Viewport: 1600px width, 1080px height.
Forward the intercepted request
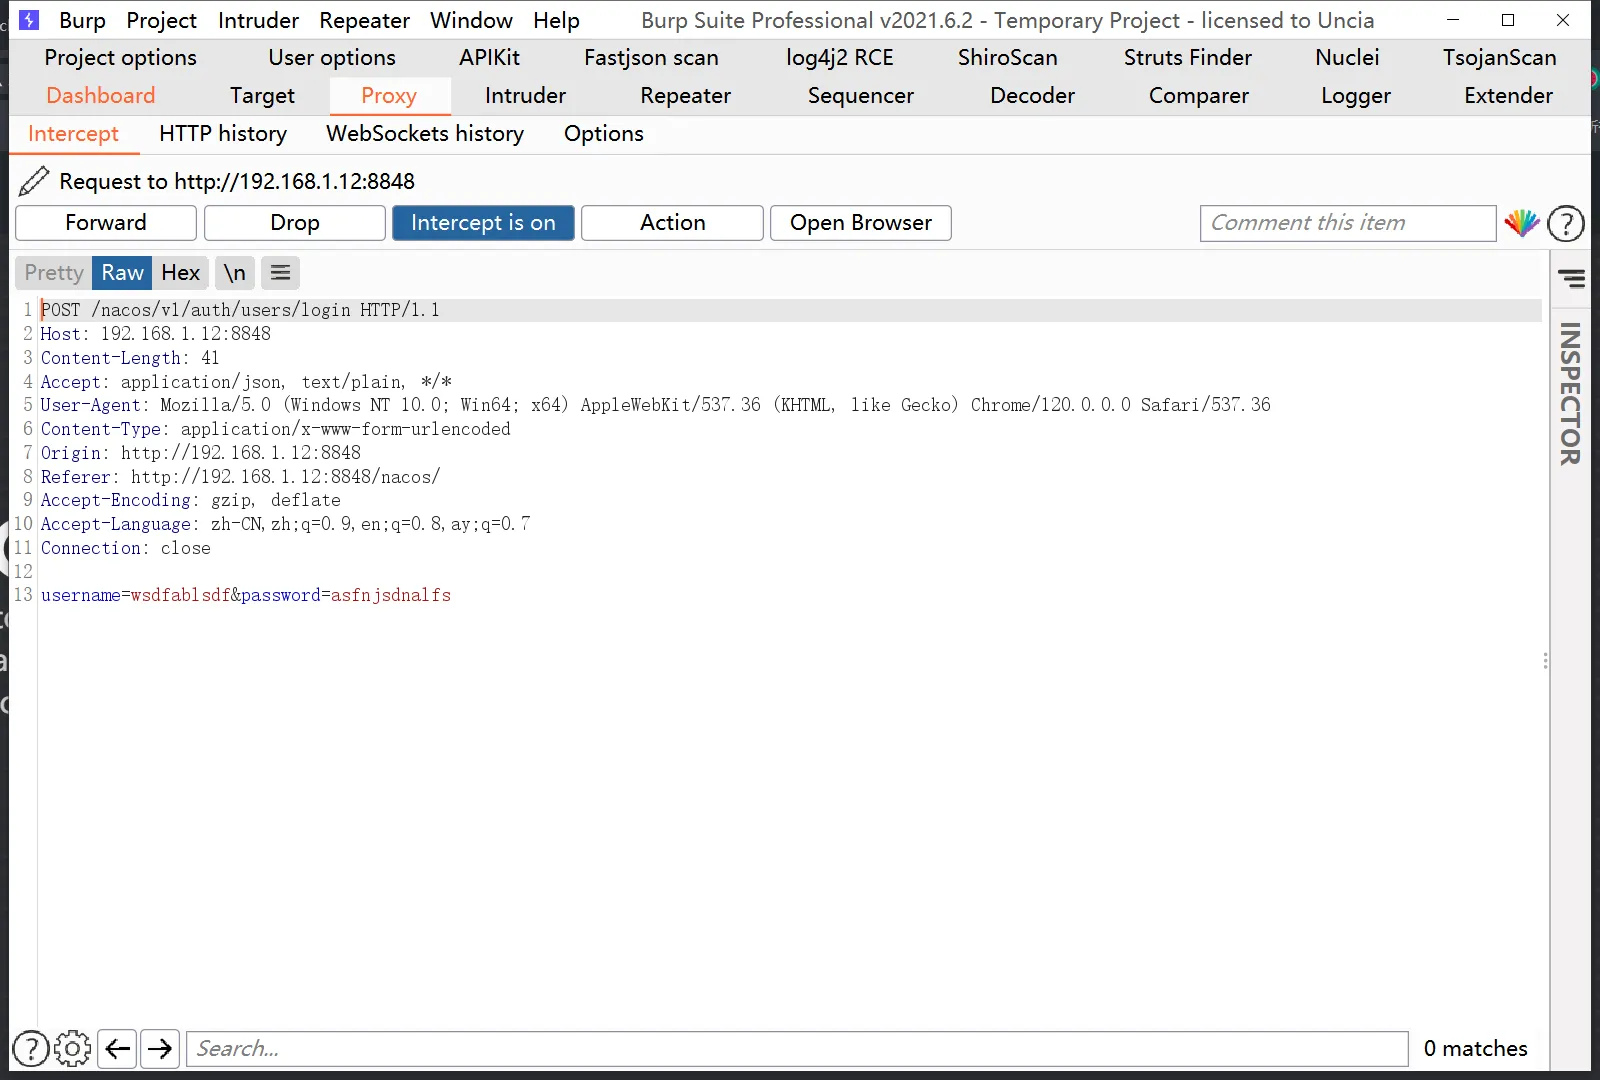pos(105,223)
